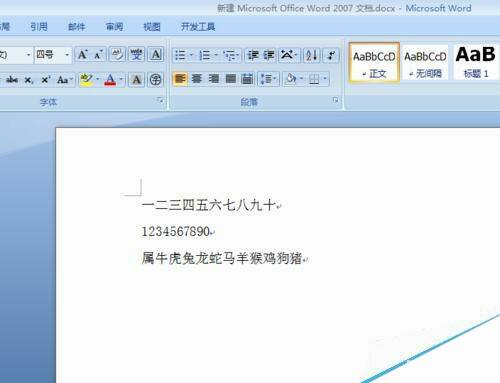Apply yellow text highlight color

coord(87,80)
